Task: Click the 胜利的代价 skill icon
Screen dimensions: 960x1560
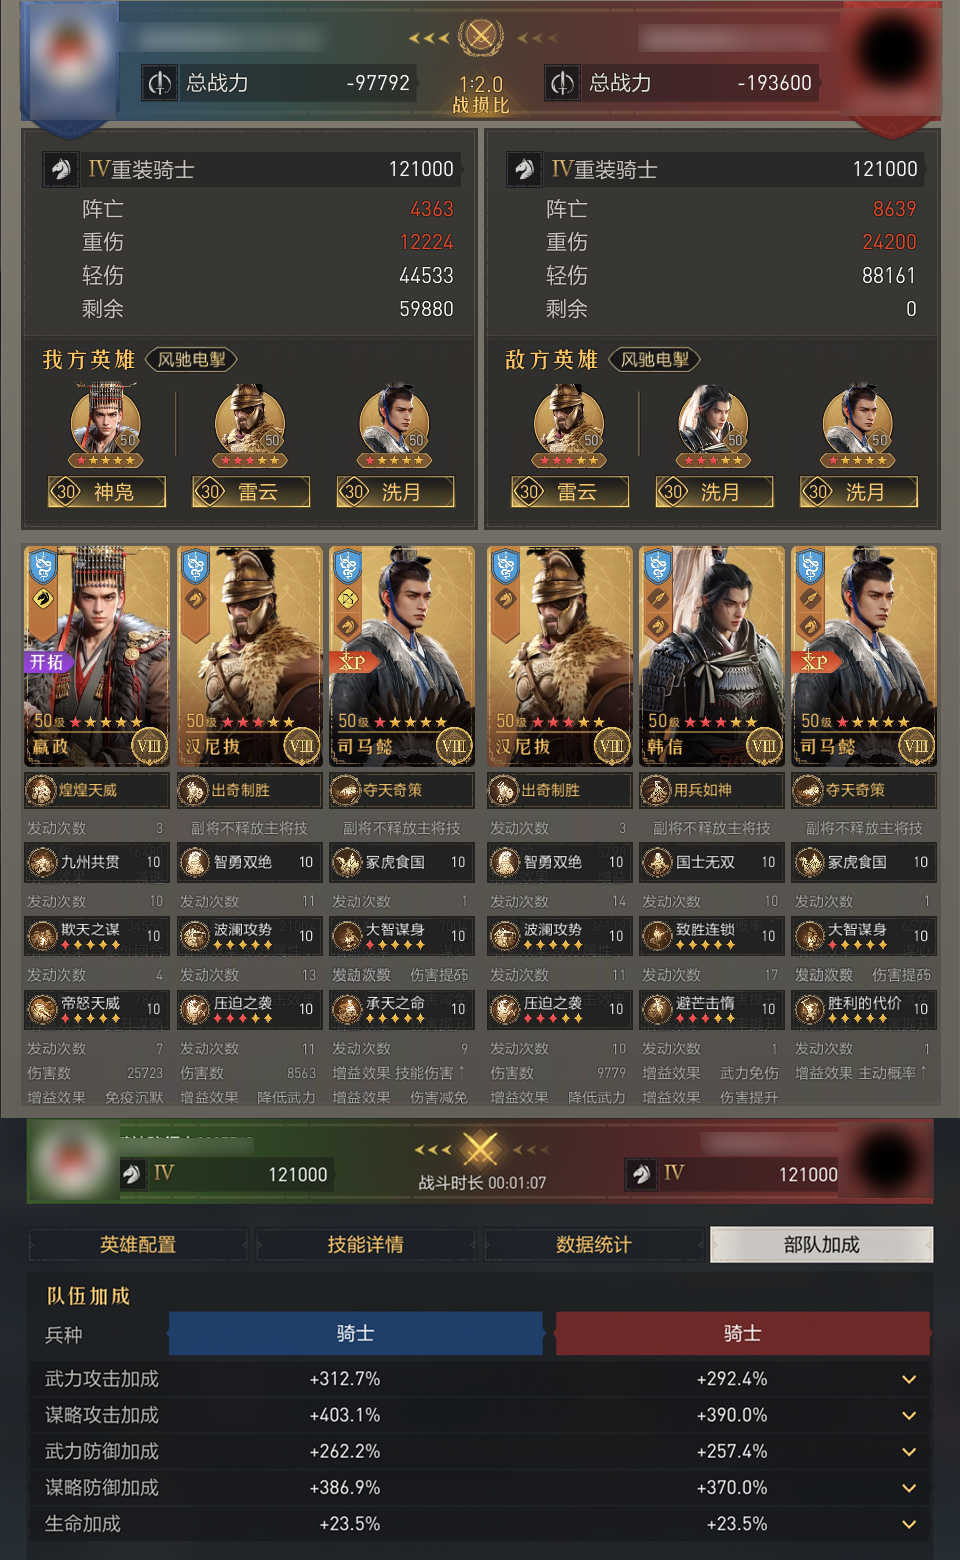Action: coord(809,1009)
